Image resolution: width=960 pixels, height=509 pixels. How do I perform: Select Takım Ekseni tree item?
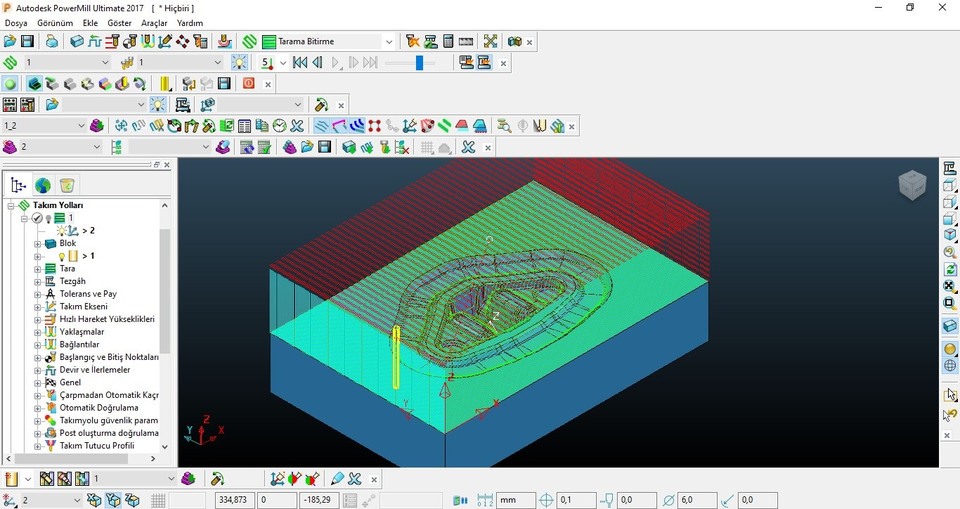point(83,306)
